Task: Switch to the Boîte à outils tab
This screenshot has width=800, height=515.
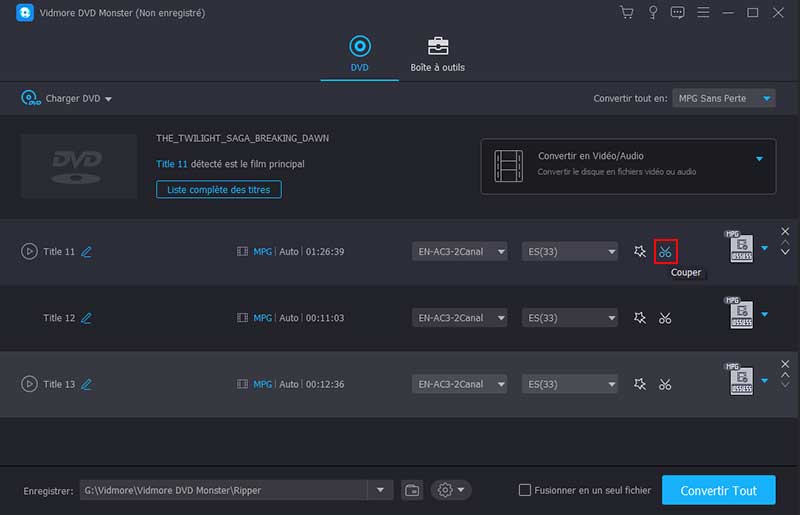Action: click(437, 54)
